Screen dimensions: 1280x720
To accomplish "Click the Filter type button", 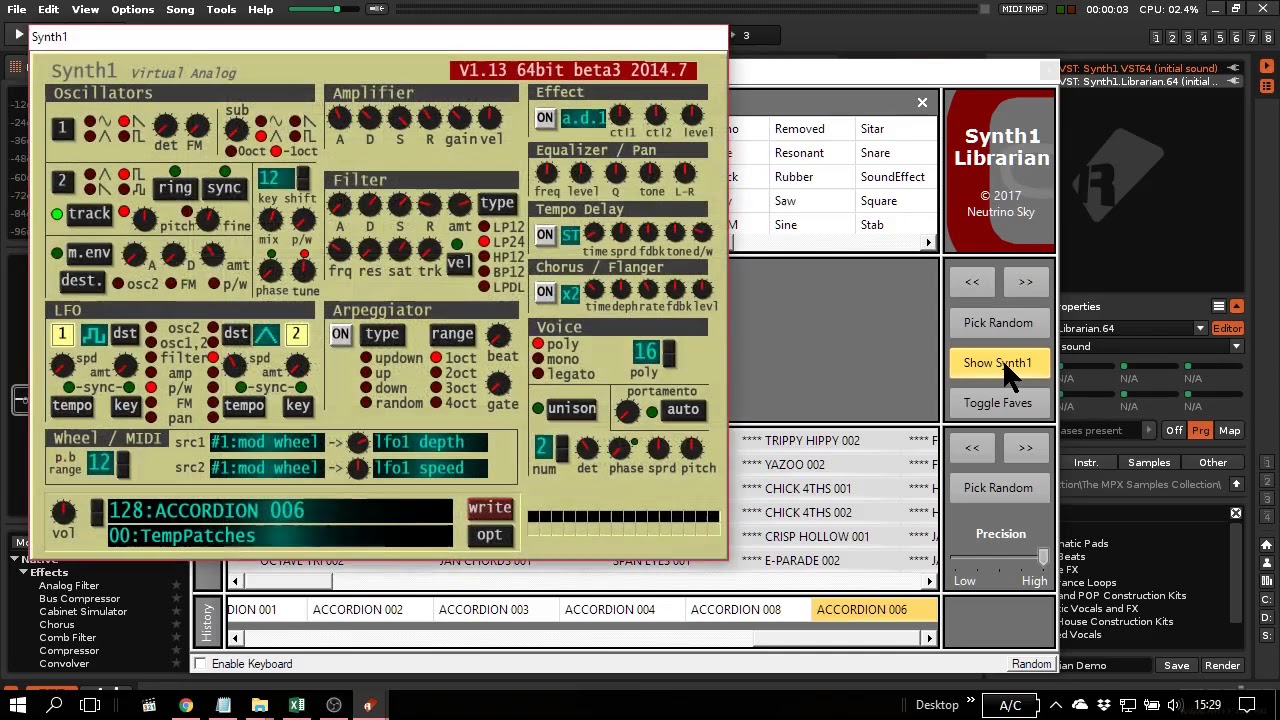I will (x=497, y=203).
